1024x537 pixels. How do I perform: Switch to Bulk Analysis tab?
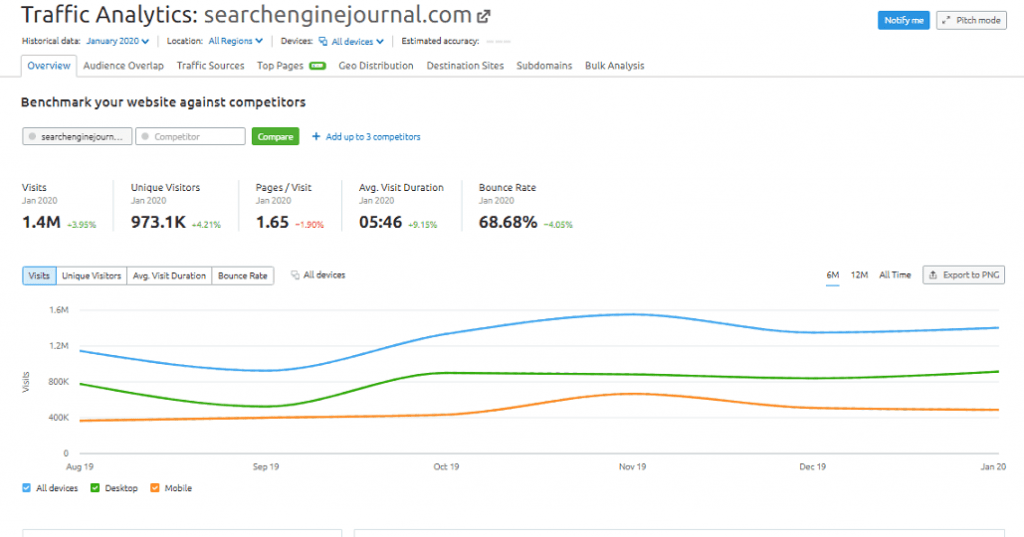615,65
